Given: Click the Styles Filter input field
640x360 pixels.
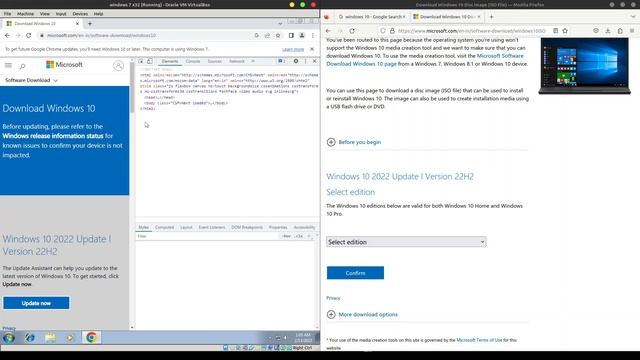Looking at the screenshot, I should coord(207,236).
